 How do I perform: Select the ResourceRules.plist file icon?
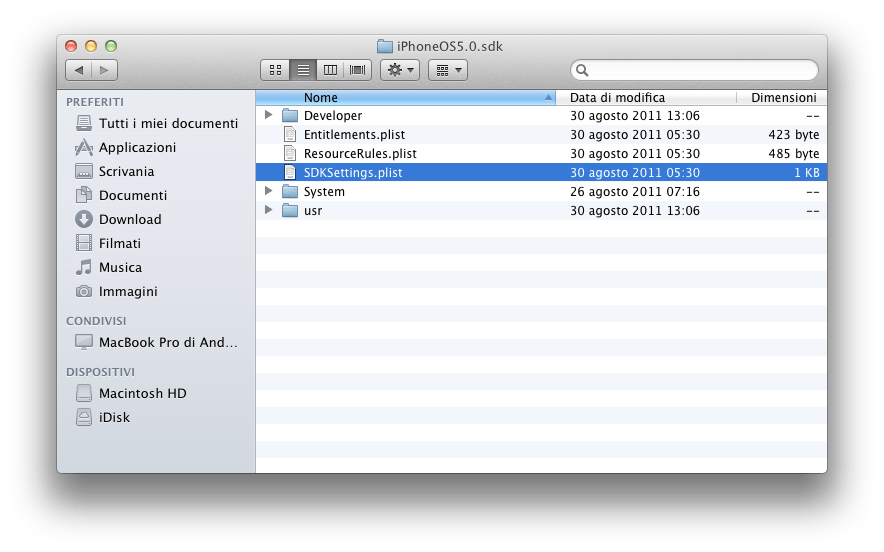pos(290,153)
